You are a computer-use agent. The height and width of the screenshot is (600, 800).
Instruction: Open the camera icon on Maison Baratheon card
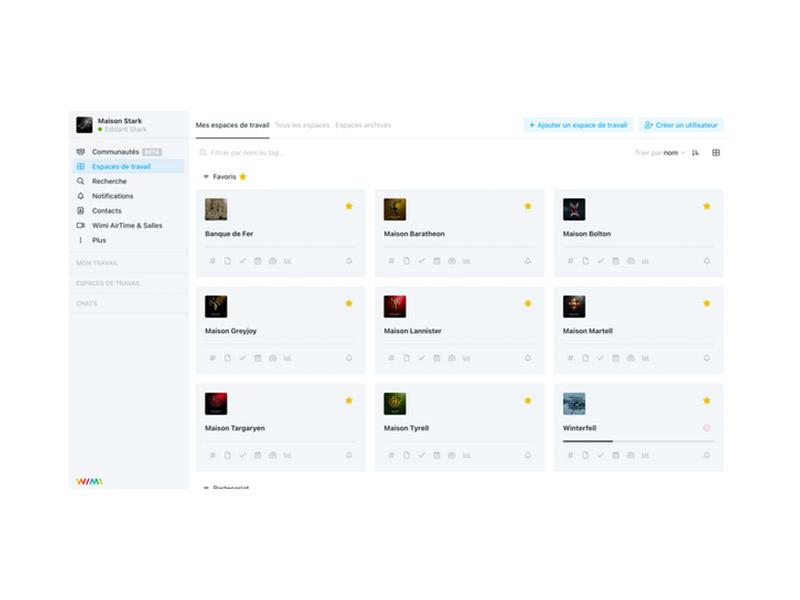(x=452, y=261)
